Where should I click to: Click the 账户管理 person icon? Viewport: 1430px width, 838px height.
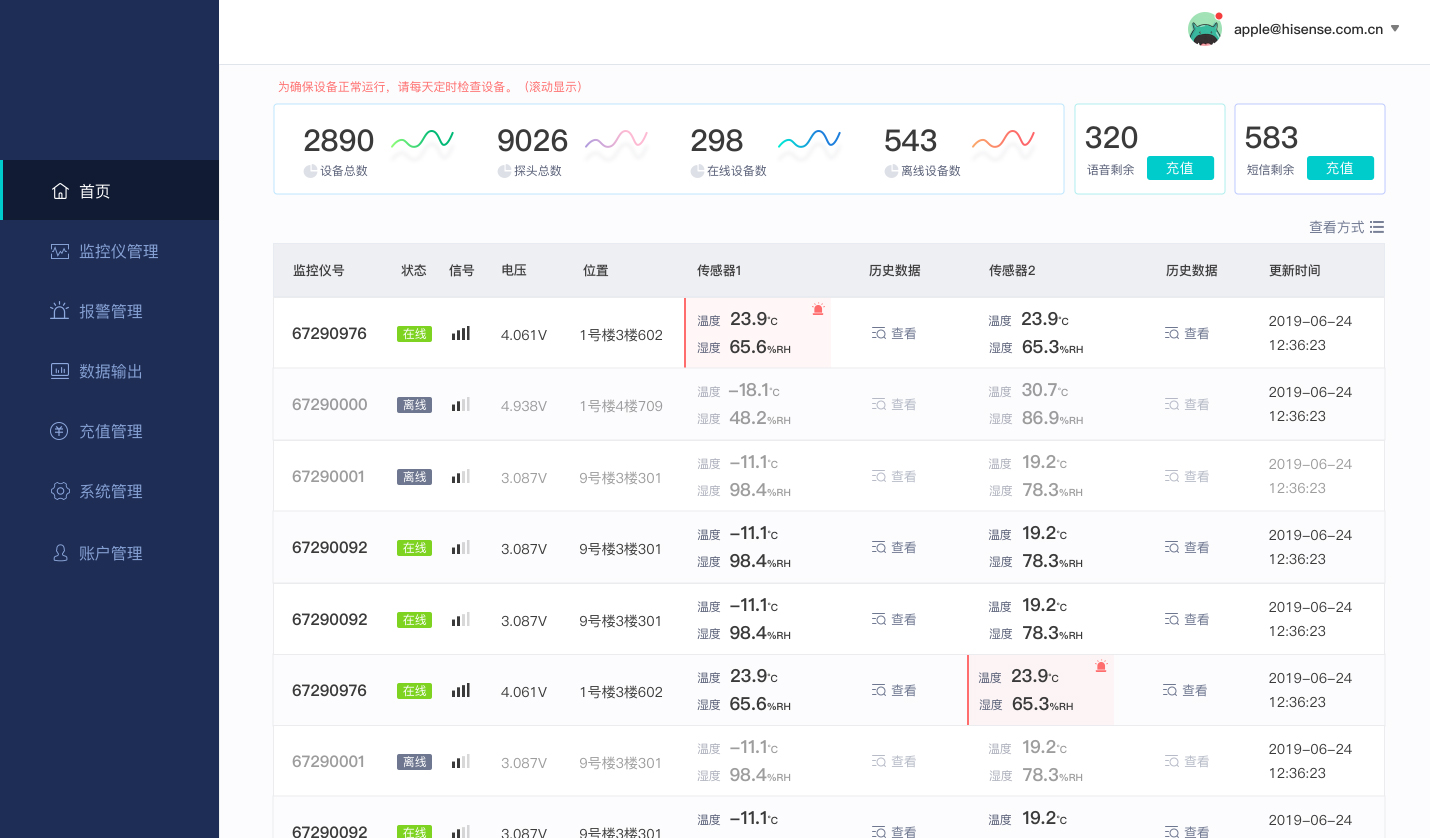(60, 553)
